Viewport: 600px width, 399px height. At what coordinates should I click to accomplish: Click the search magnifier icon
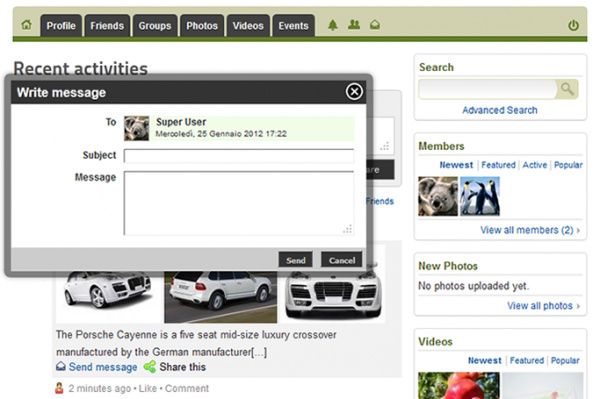[x=567, y=89]
